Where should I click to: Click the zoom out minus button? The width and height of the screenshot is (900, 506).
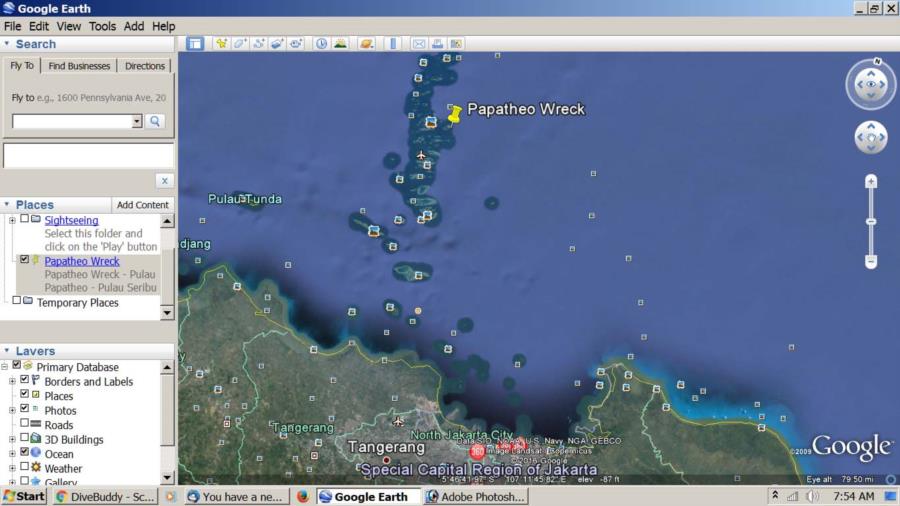click(x=871, y=262)
